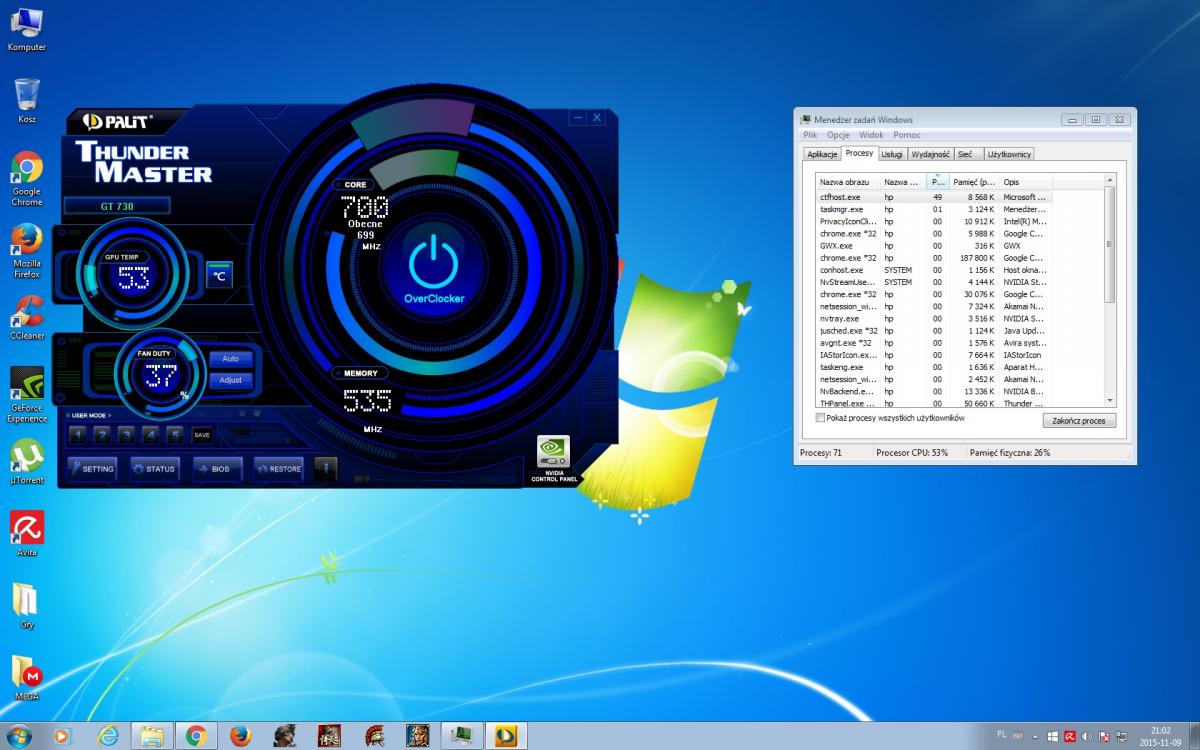Open the Kosz recycle bin icon
The height and width of the screenshot is (750, 1200).
point(27,101)
